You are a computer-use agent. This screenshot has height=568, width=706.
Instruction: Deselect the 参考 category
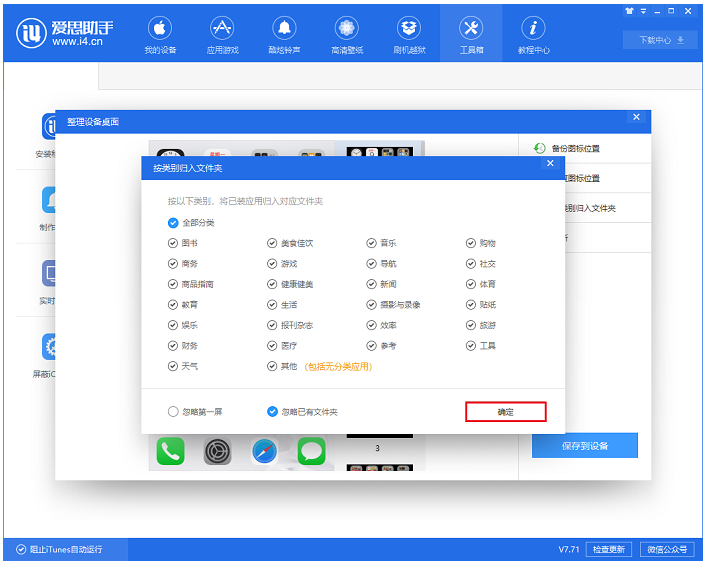click(371, 346)
